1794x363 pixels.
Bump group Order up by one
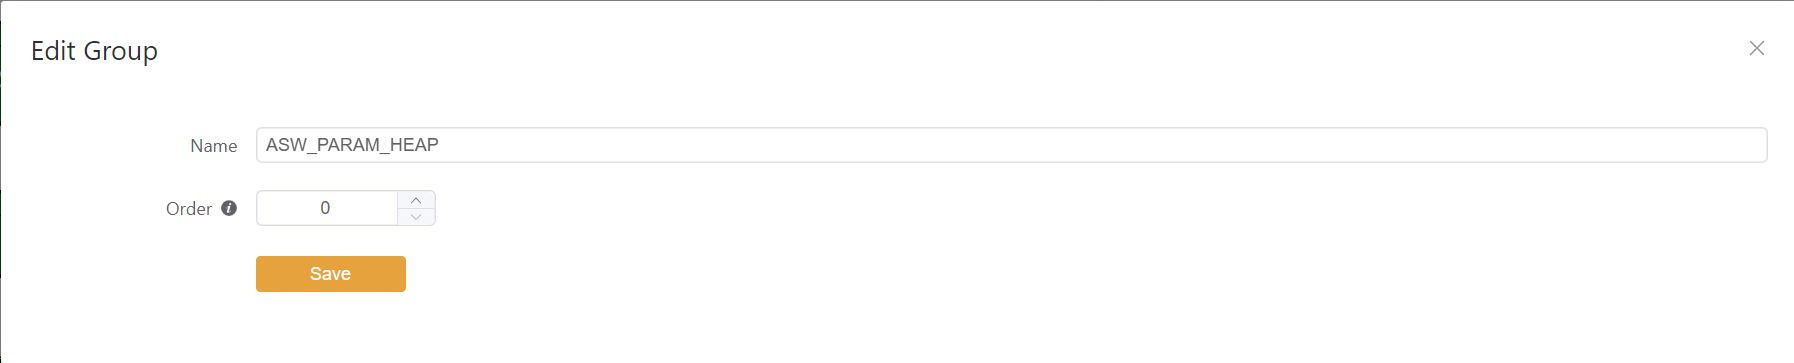tap(416, 200)
